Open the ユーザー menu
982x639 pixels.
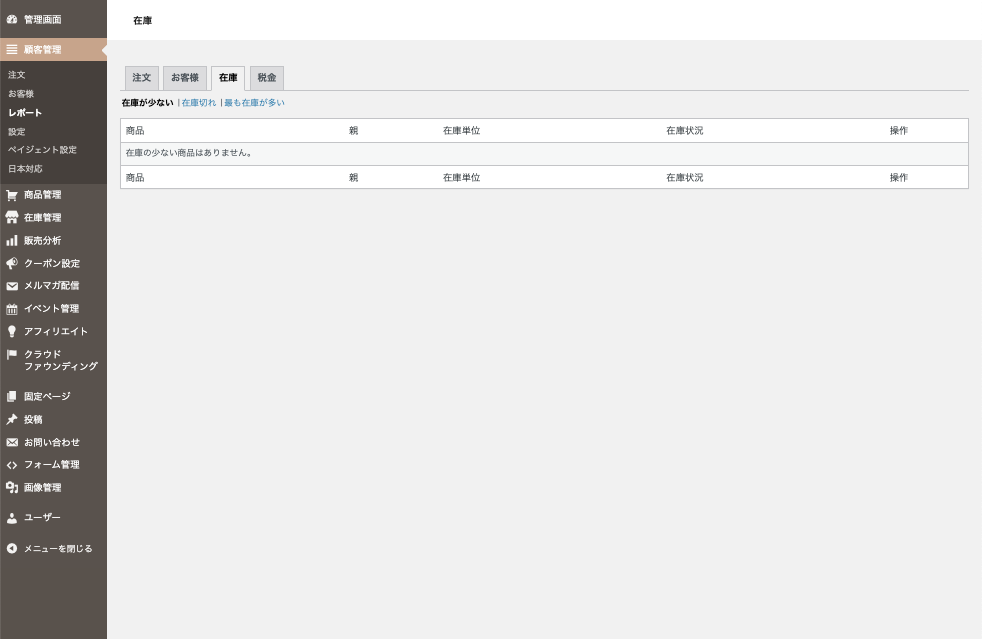coord(42,518)
